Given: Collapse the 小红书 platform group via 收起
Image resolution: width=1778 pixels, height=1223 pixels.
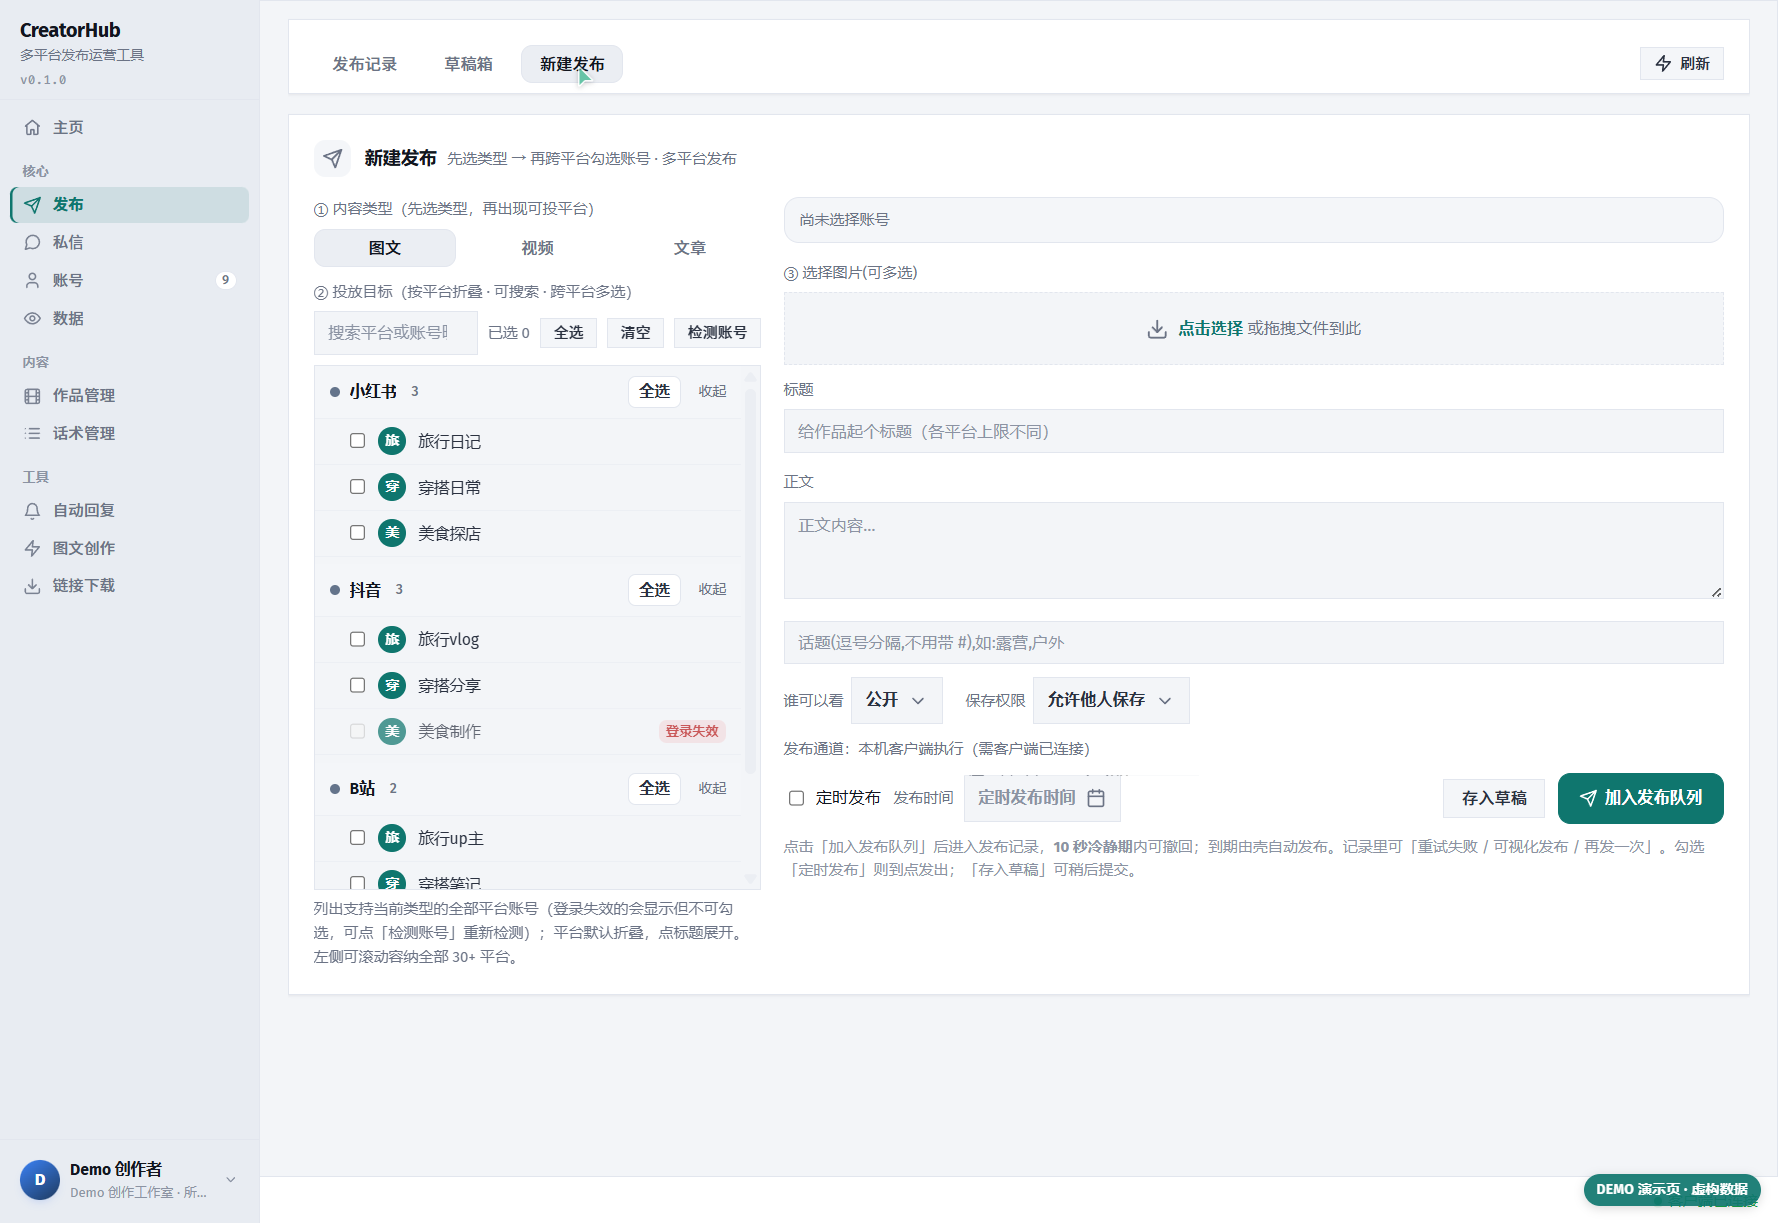Looking at the screenshot, I should (x=712, y=391).
